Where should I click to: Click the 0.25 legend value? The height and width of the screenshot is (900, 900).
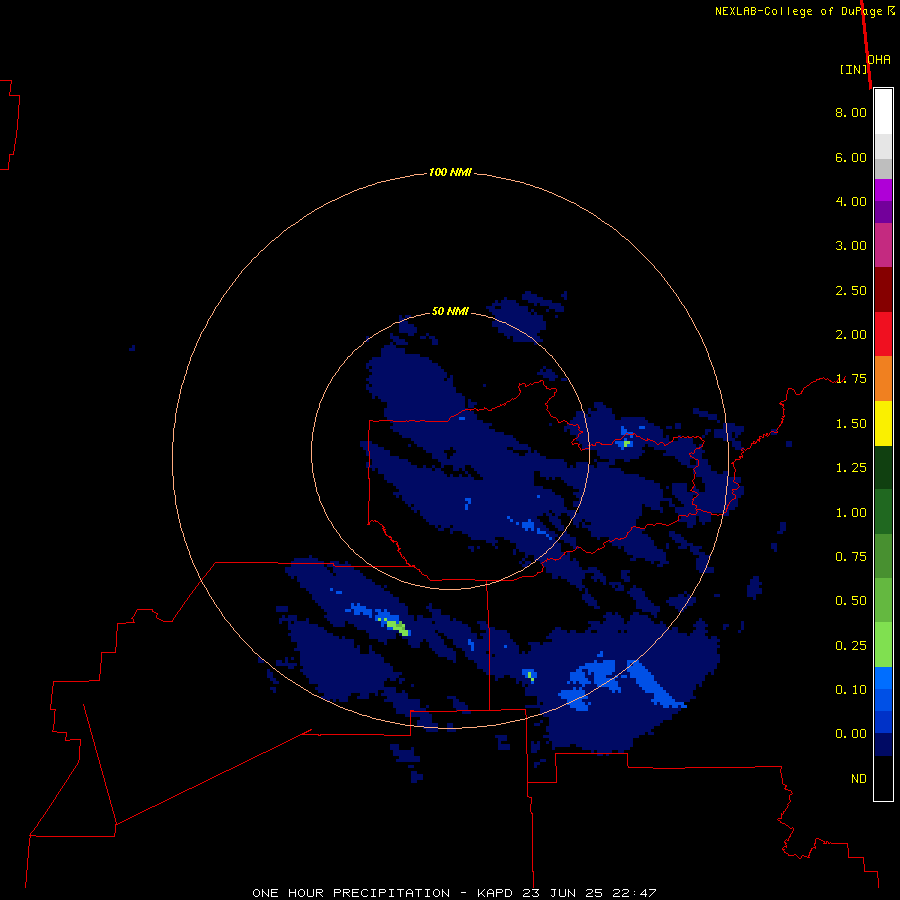851,646
